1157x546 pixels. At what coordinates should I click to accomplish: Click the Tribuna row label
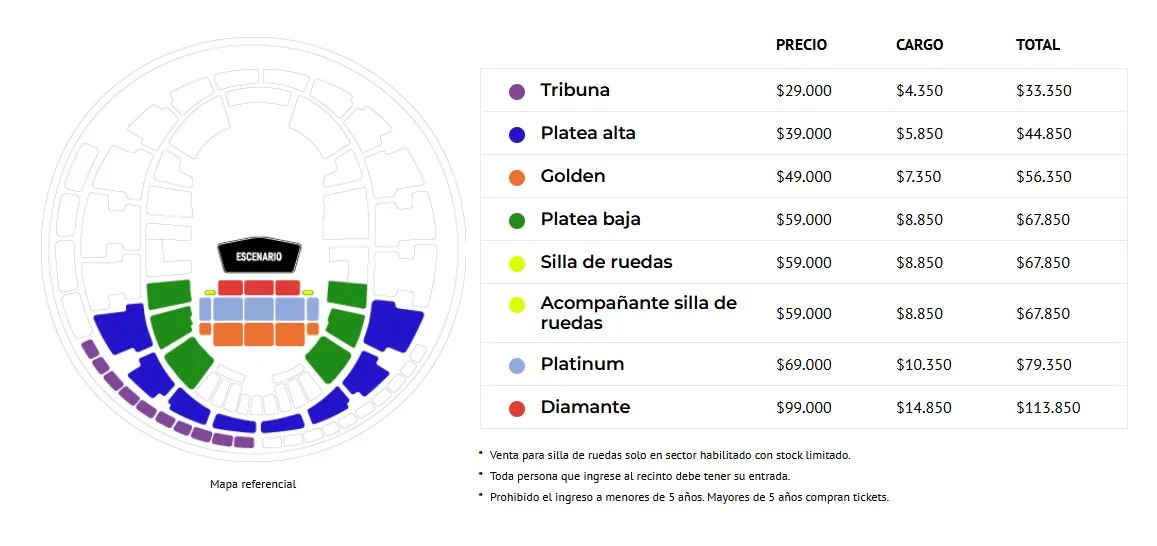coord(575,90)
